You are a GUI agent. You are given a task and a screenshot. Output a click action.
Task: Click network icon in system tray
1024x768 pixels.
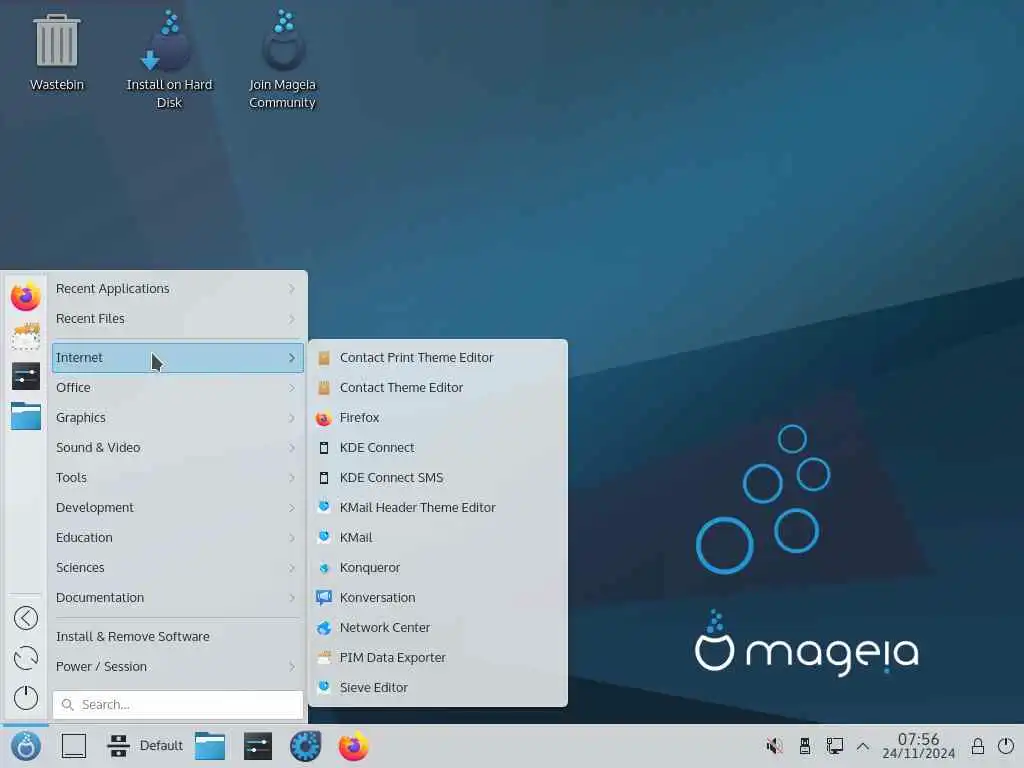coord(835,746)
